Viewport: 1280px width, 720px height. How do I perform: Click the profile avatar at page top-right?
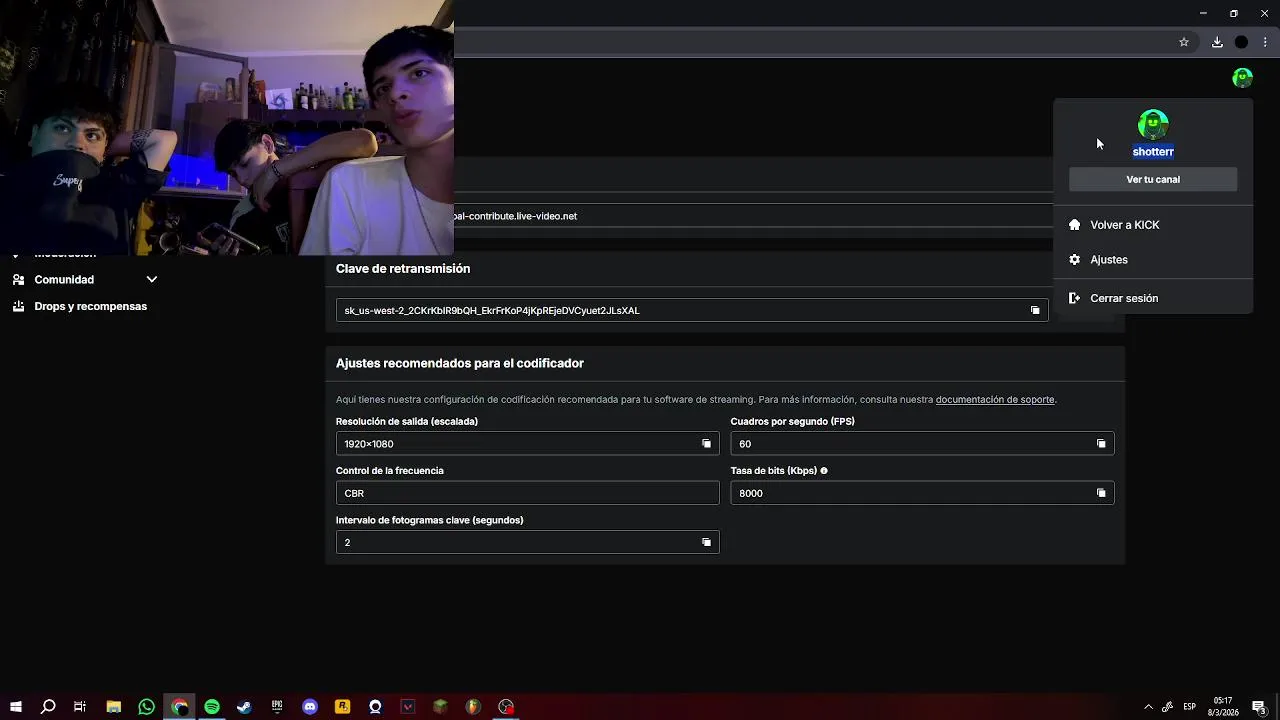[x=1242, y=77]
